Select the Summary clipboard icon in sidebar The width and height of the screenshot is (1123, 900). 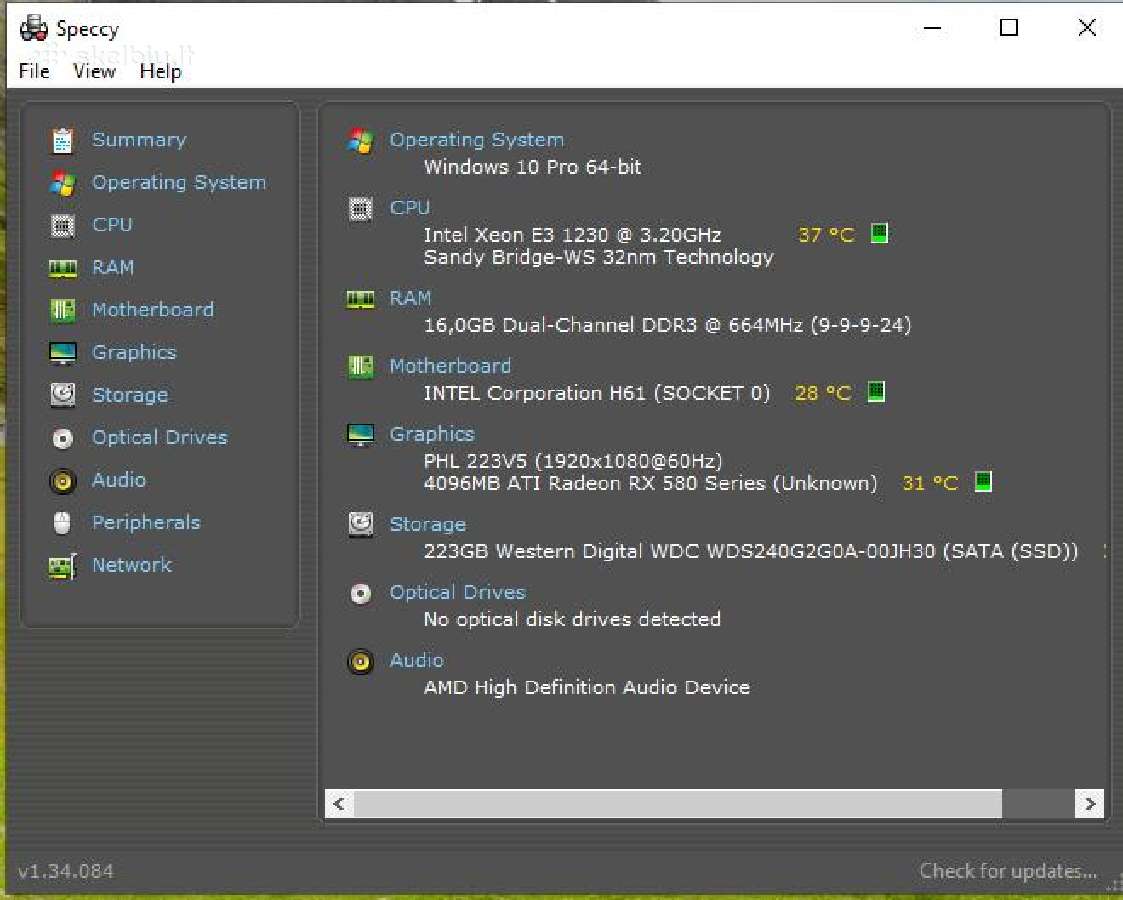click(x=62, y=140)
